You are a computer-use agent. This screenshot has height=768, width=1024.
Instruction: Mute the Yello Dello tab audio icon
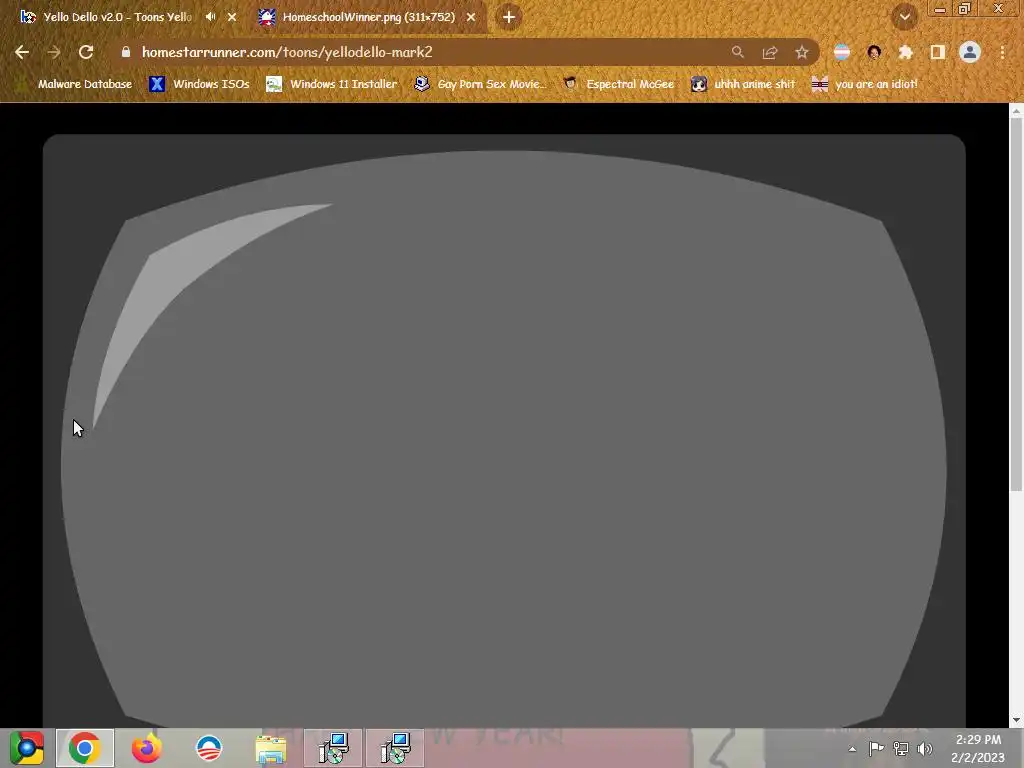(x=210, y=17)
